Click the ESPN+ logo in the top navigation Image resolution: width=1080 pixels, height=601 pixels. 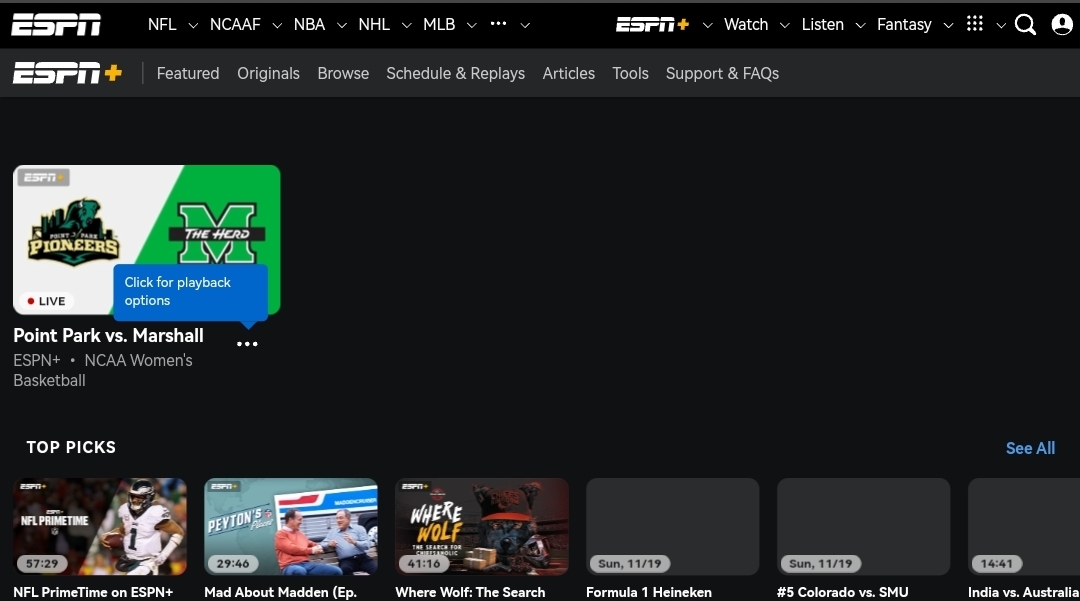pos(652,25)
